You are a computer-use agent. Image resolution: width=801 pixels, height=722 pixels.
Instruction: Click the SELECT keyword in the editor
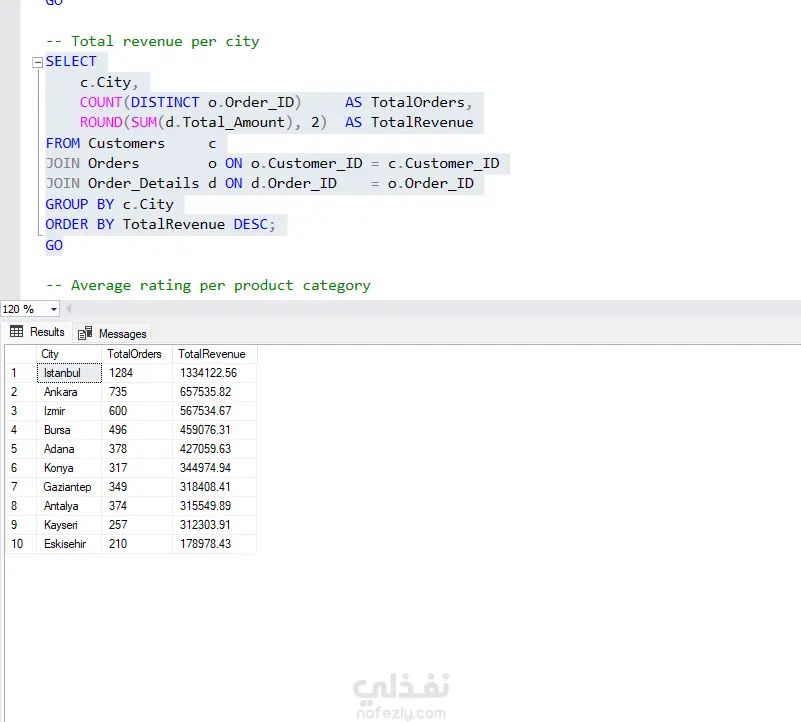point(71,61)
